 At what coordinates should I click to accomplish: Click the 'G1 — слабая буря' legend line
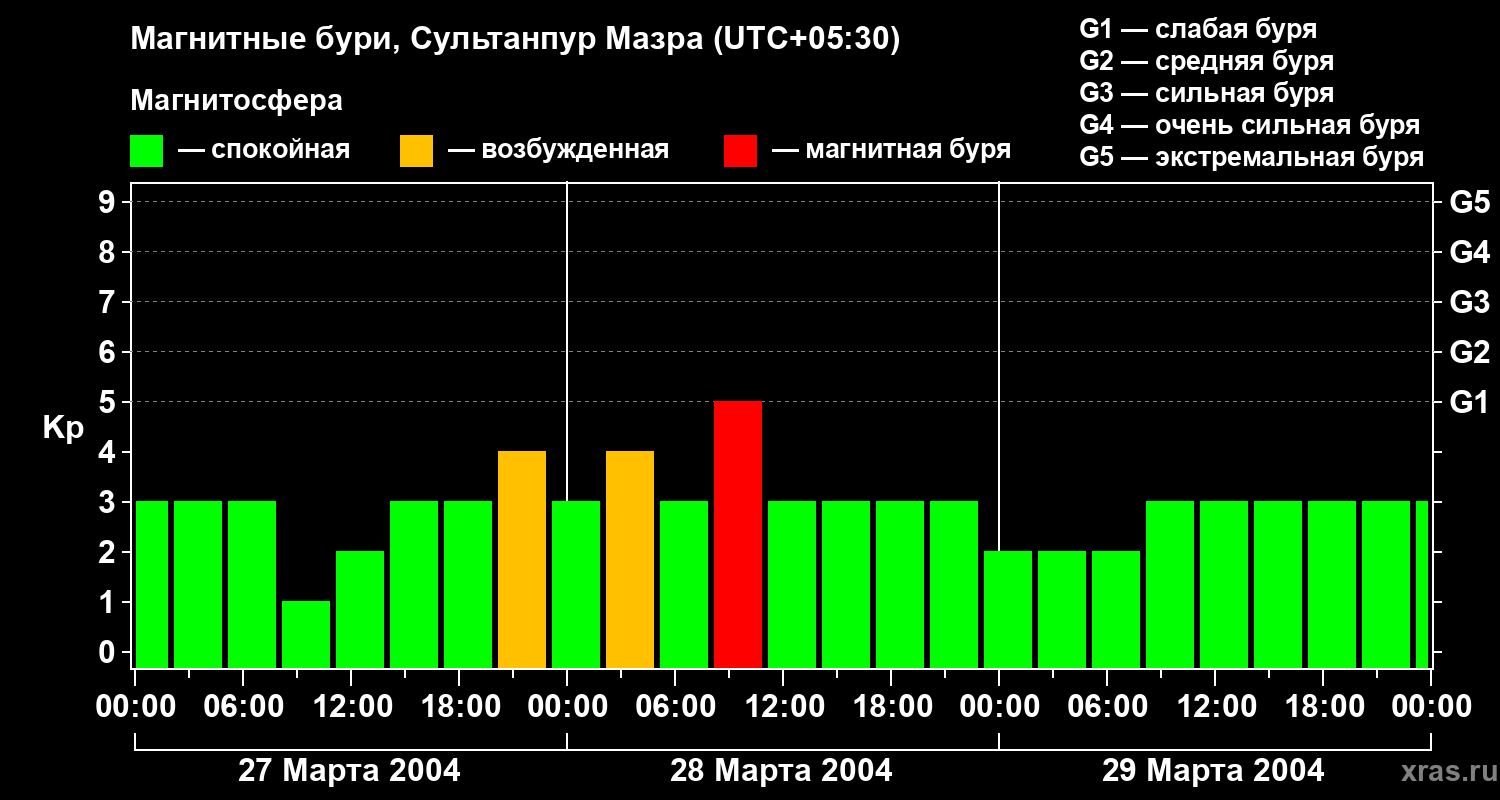click(x=1198, y=29)
